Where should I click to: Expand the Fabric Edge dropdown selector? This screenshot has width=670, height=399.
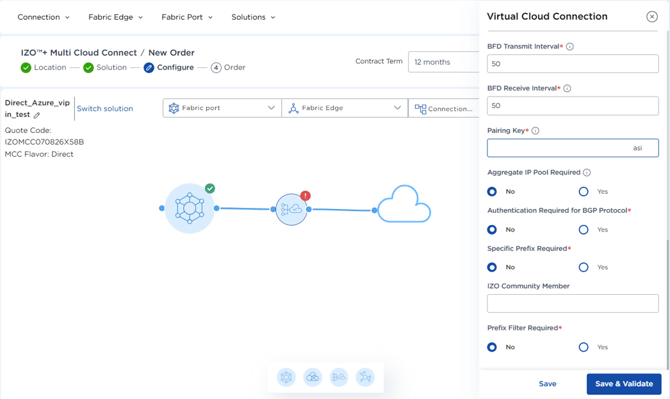345,108
